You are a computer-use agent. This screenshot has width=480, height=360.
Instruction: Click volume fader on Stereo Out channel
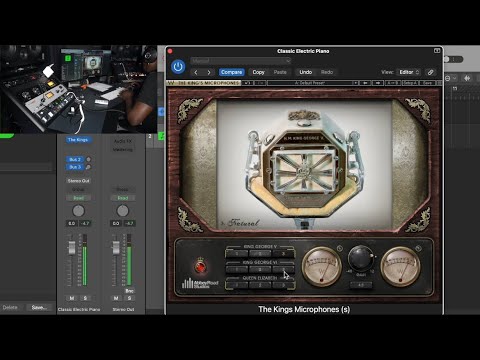[x=116, y=247]
